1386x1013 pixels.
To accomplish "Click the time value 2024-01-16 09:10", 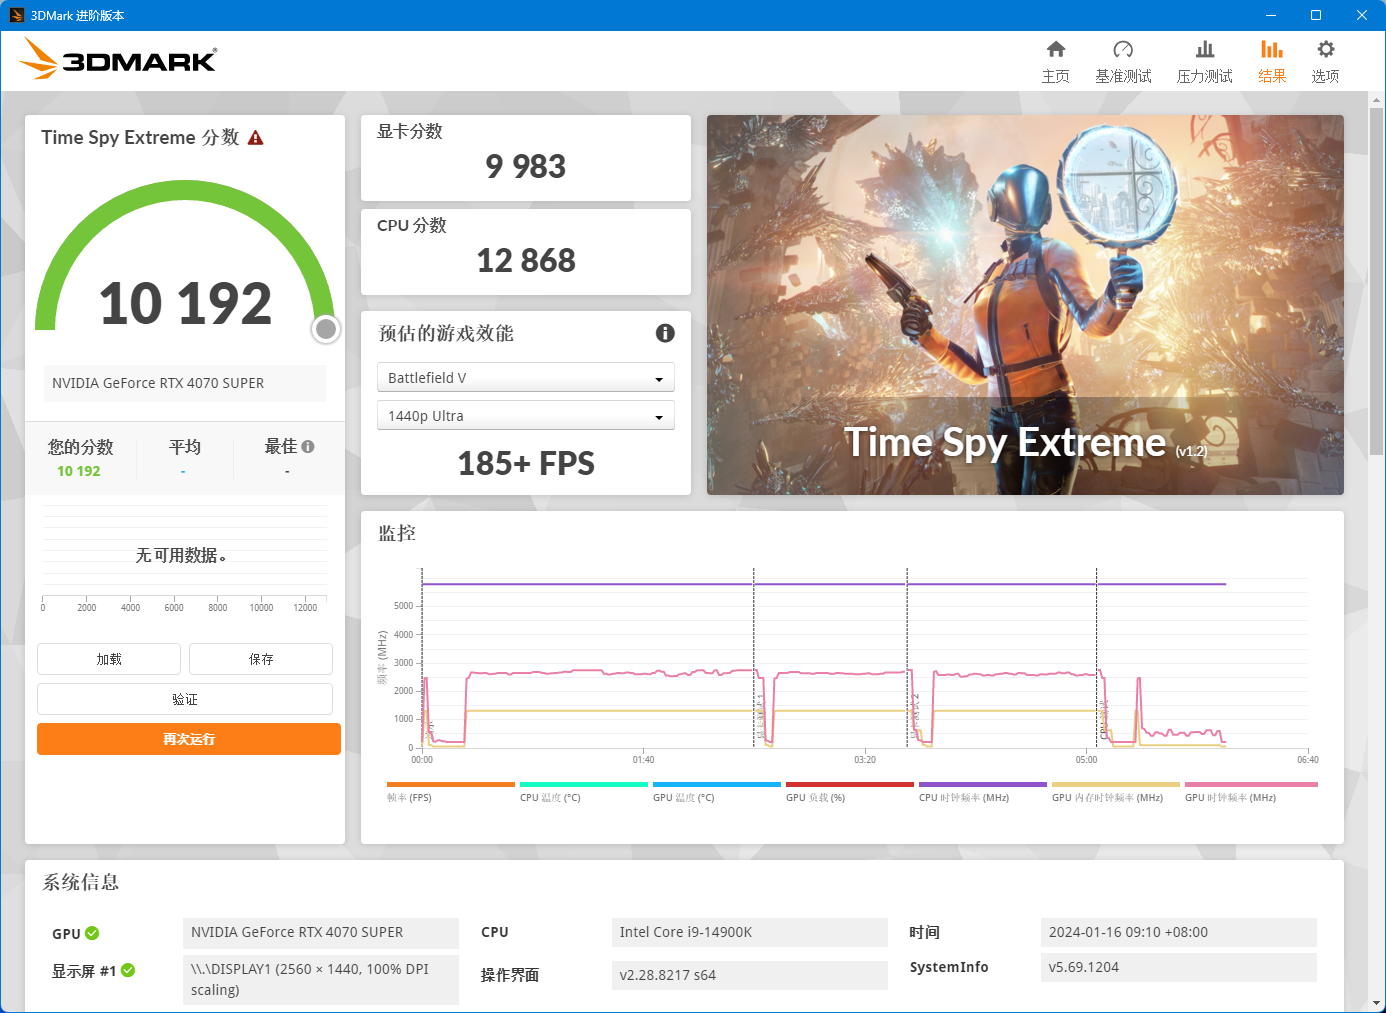I will pos(1178,932).
